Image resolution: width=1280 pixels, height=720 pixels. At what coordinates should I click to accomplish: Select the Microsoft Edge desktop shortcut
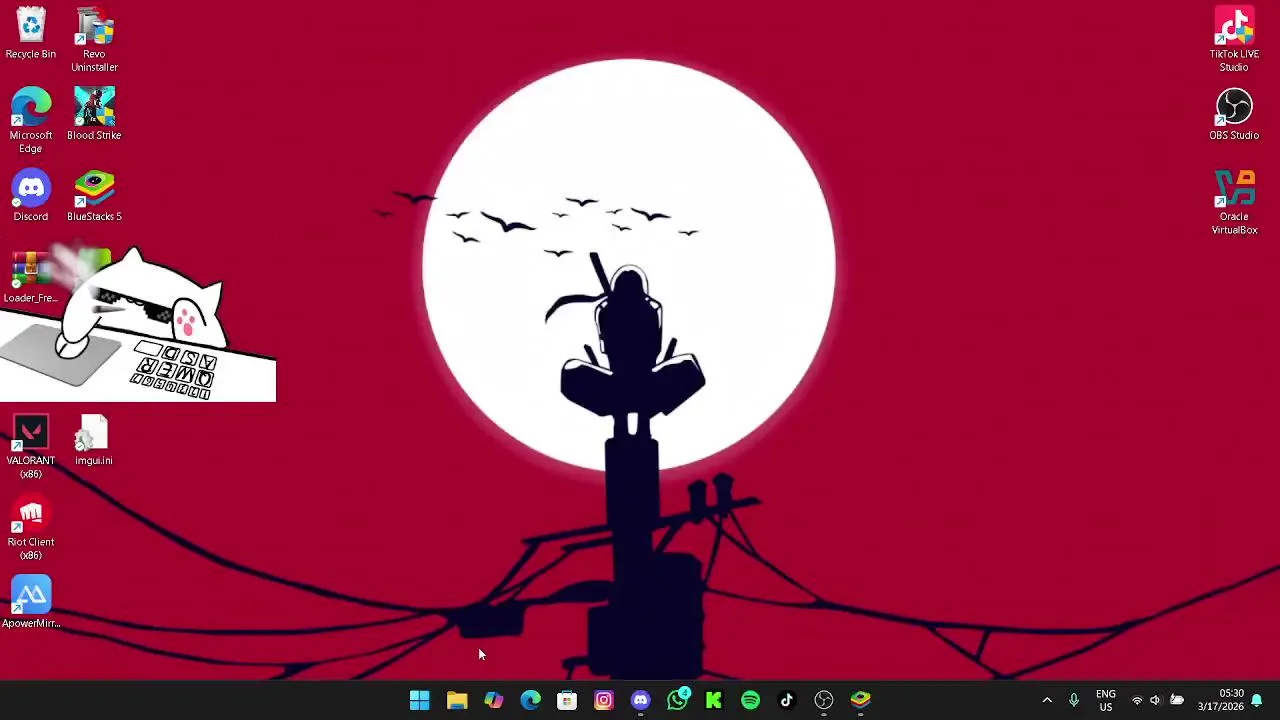point(31,121)
